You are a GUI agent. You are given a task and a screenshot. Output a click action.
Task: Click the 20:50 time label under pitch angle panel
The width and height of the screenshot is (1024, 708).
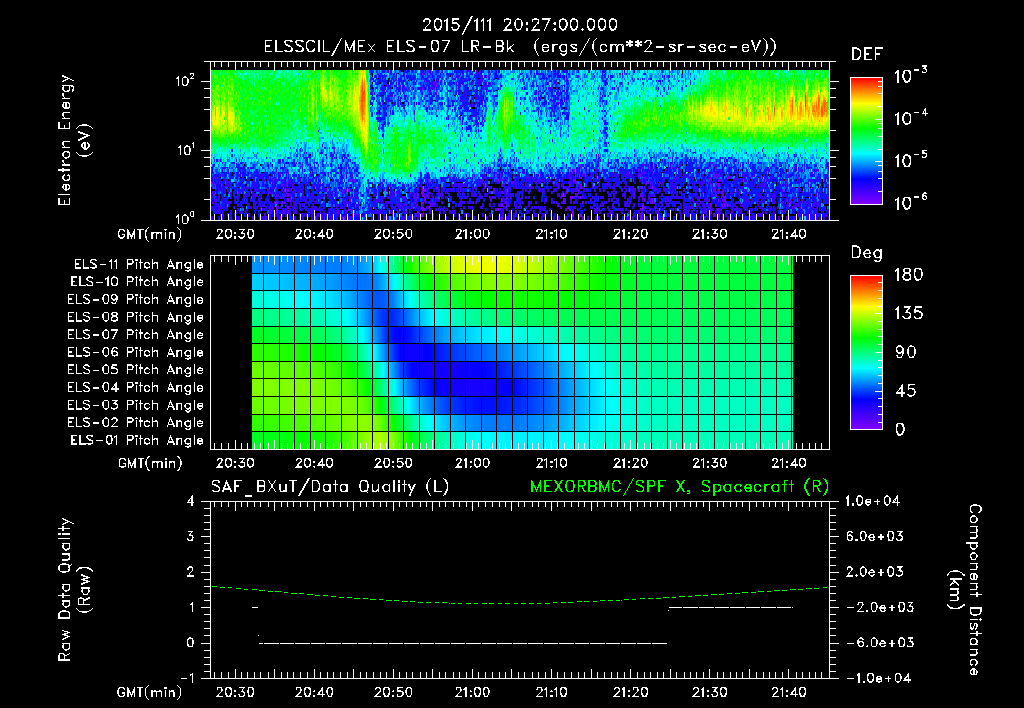(392, 463)
